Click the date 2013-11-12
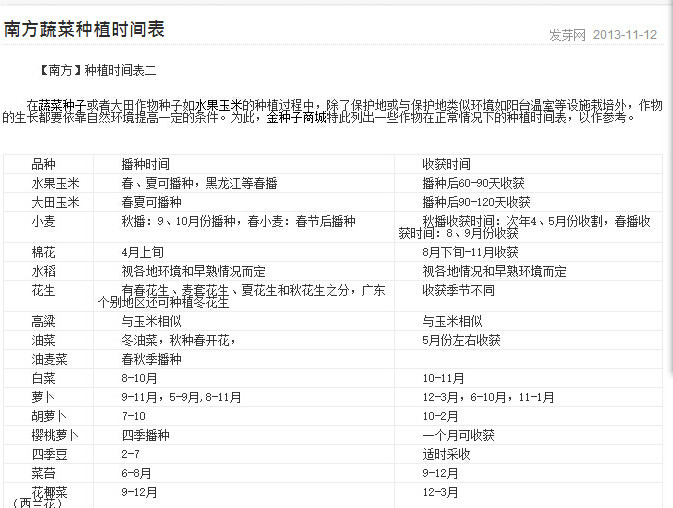 coord(625,35)
